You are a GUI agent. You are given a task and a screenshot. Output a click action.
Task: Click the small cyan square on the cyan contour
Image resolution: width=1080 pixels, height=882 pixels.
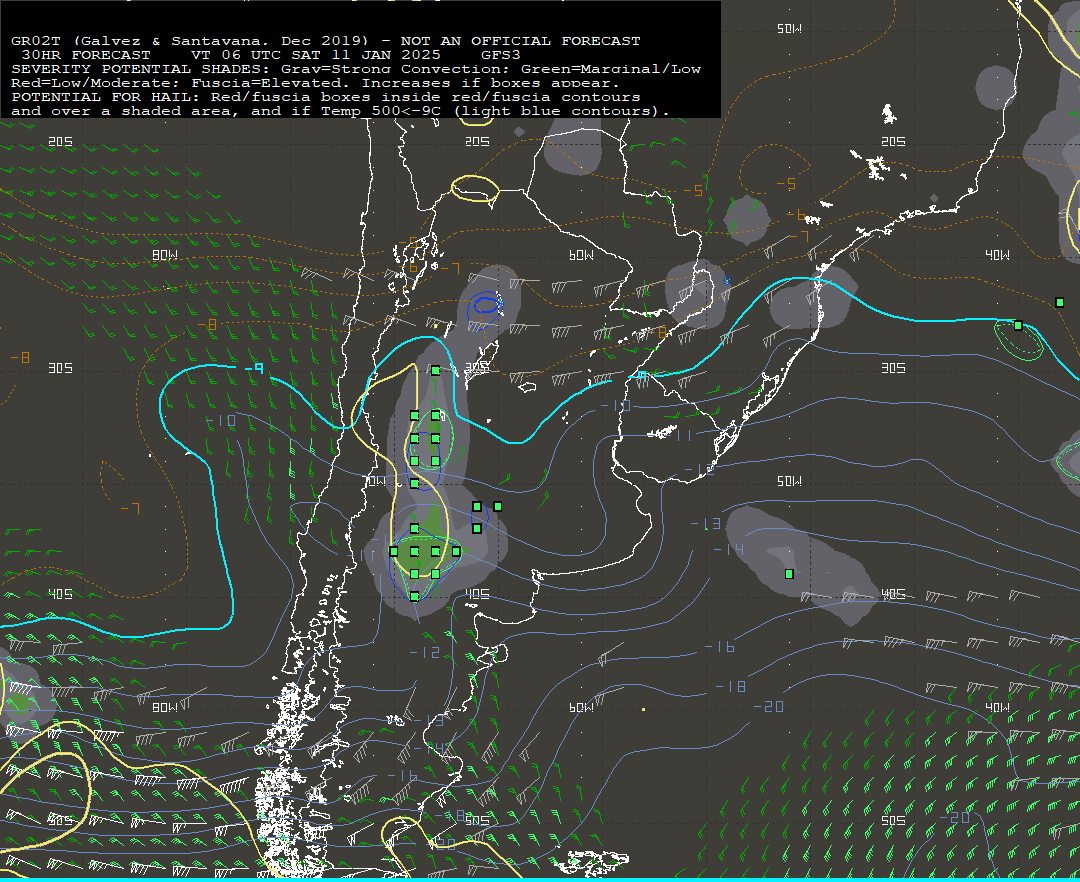(641, 375)
